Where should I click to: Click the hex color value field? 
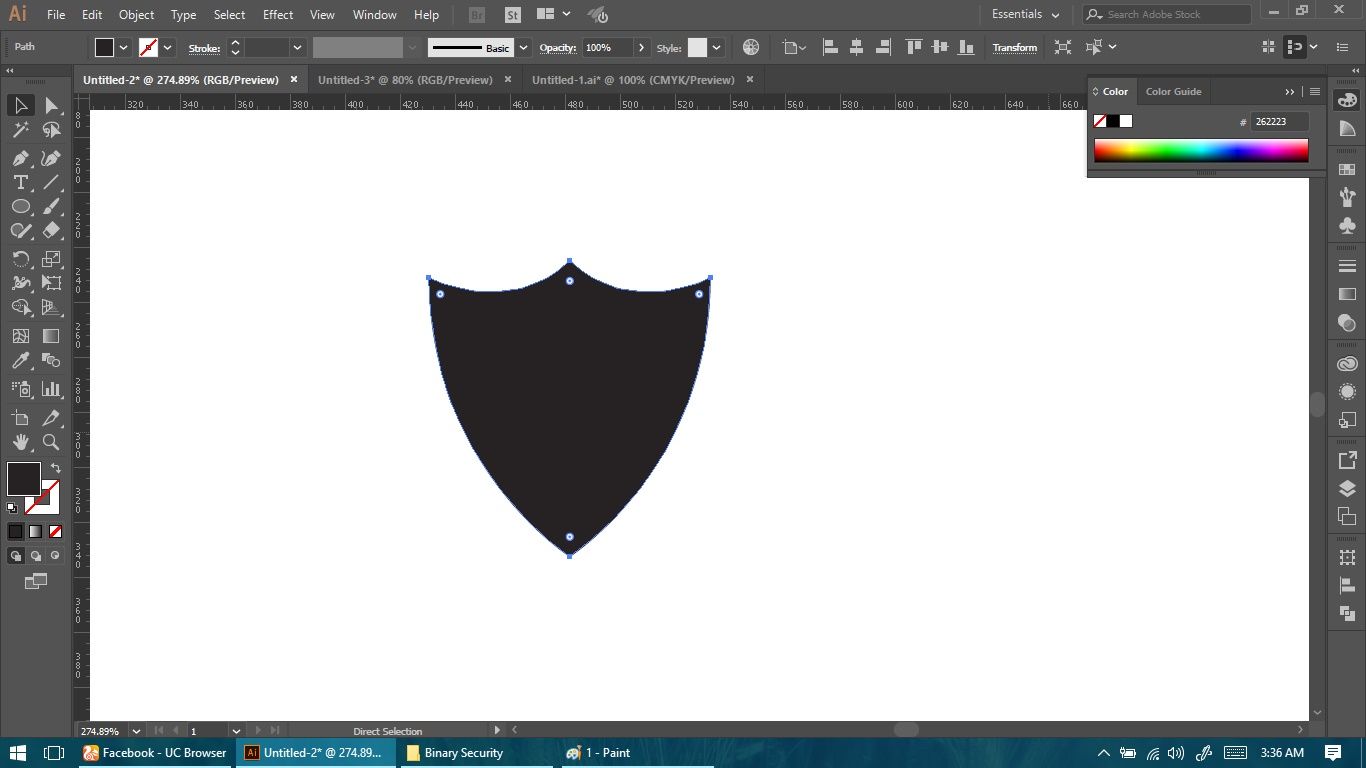click(1281, 121)
